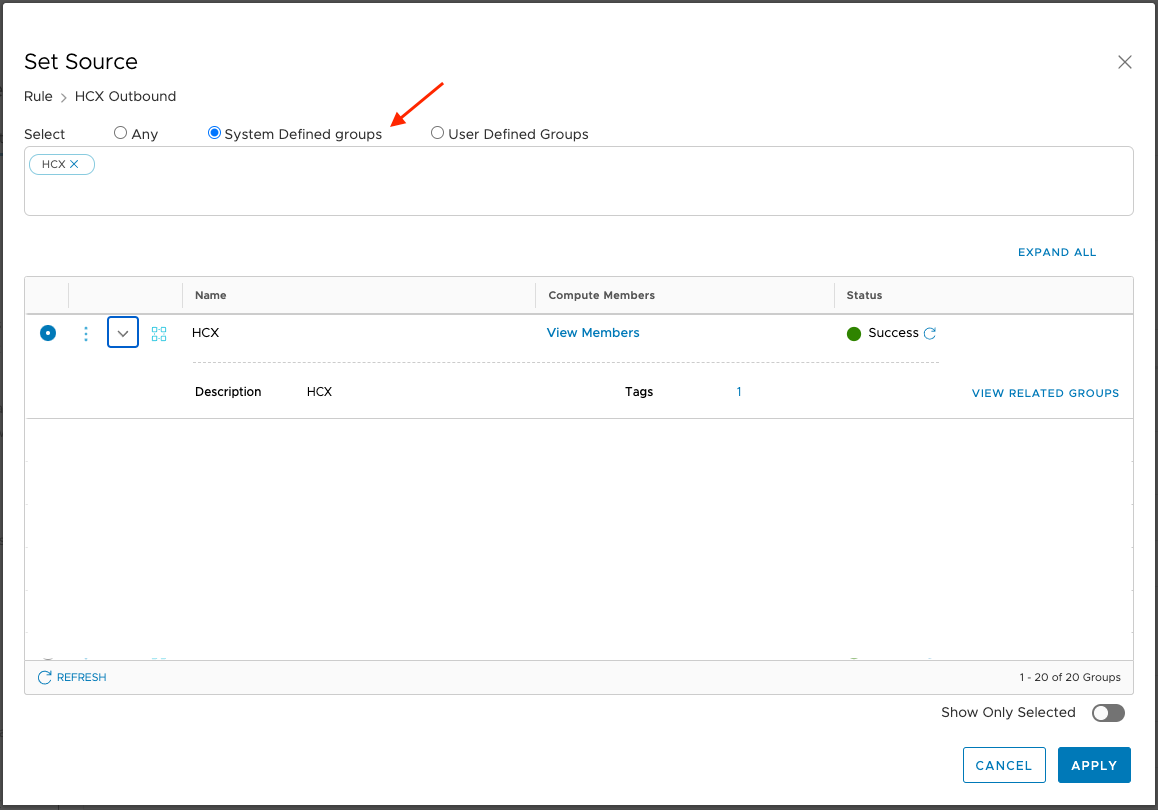The width and height of the screenshot is (1158, 810).
Task: Open View Members for HCX
Action: [593, 333]
